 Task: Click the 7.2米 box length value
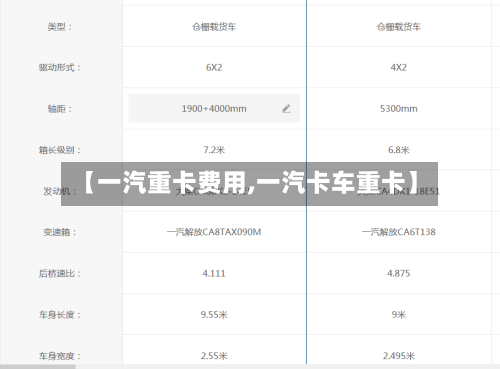214,150
